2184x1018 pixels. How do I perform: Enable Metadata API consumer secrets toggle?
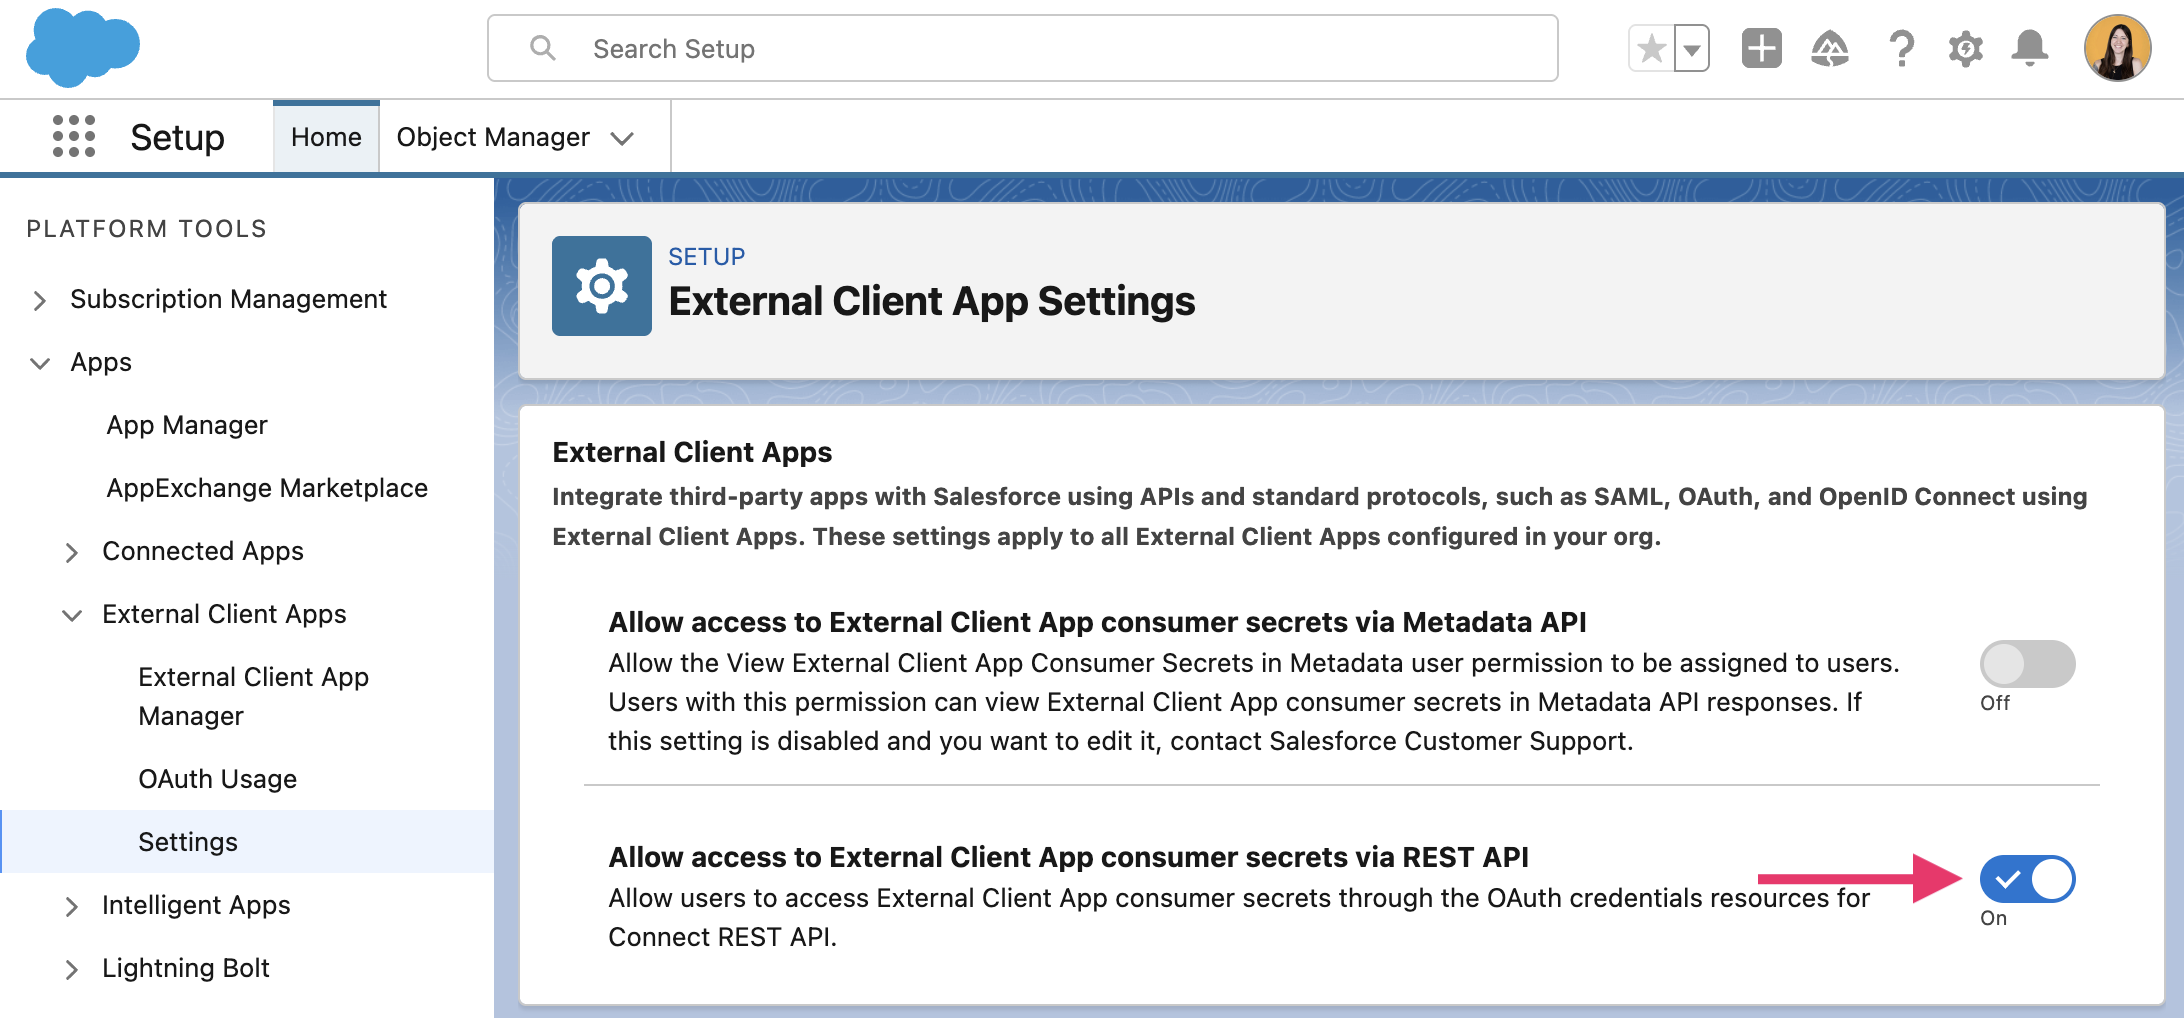click(2027, 664)
